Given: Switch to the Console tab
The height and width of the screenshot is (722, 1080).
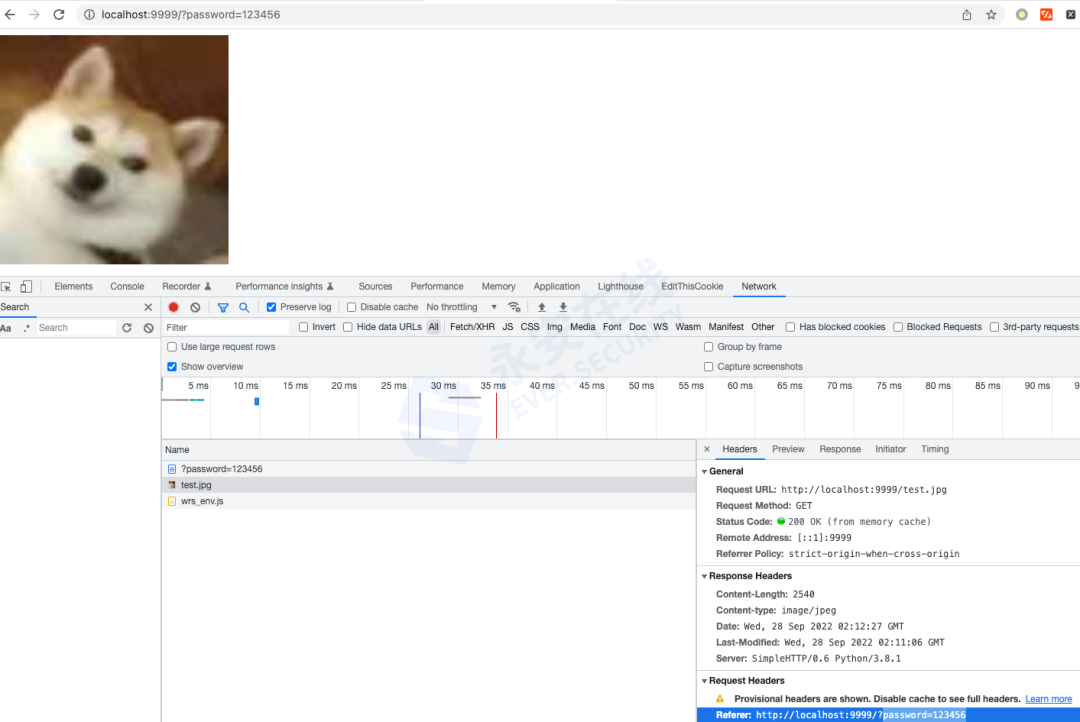Looking at the screenshot, I should click(127, 287).
